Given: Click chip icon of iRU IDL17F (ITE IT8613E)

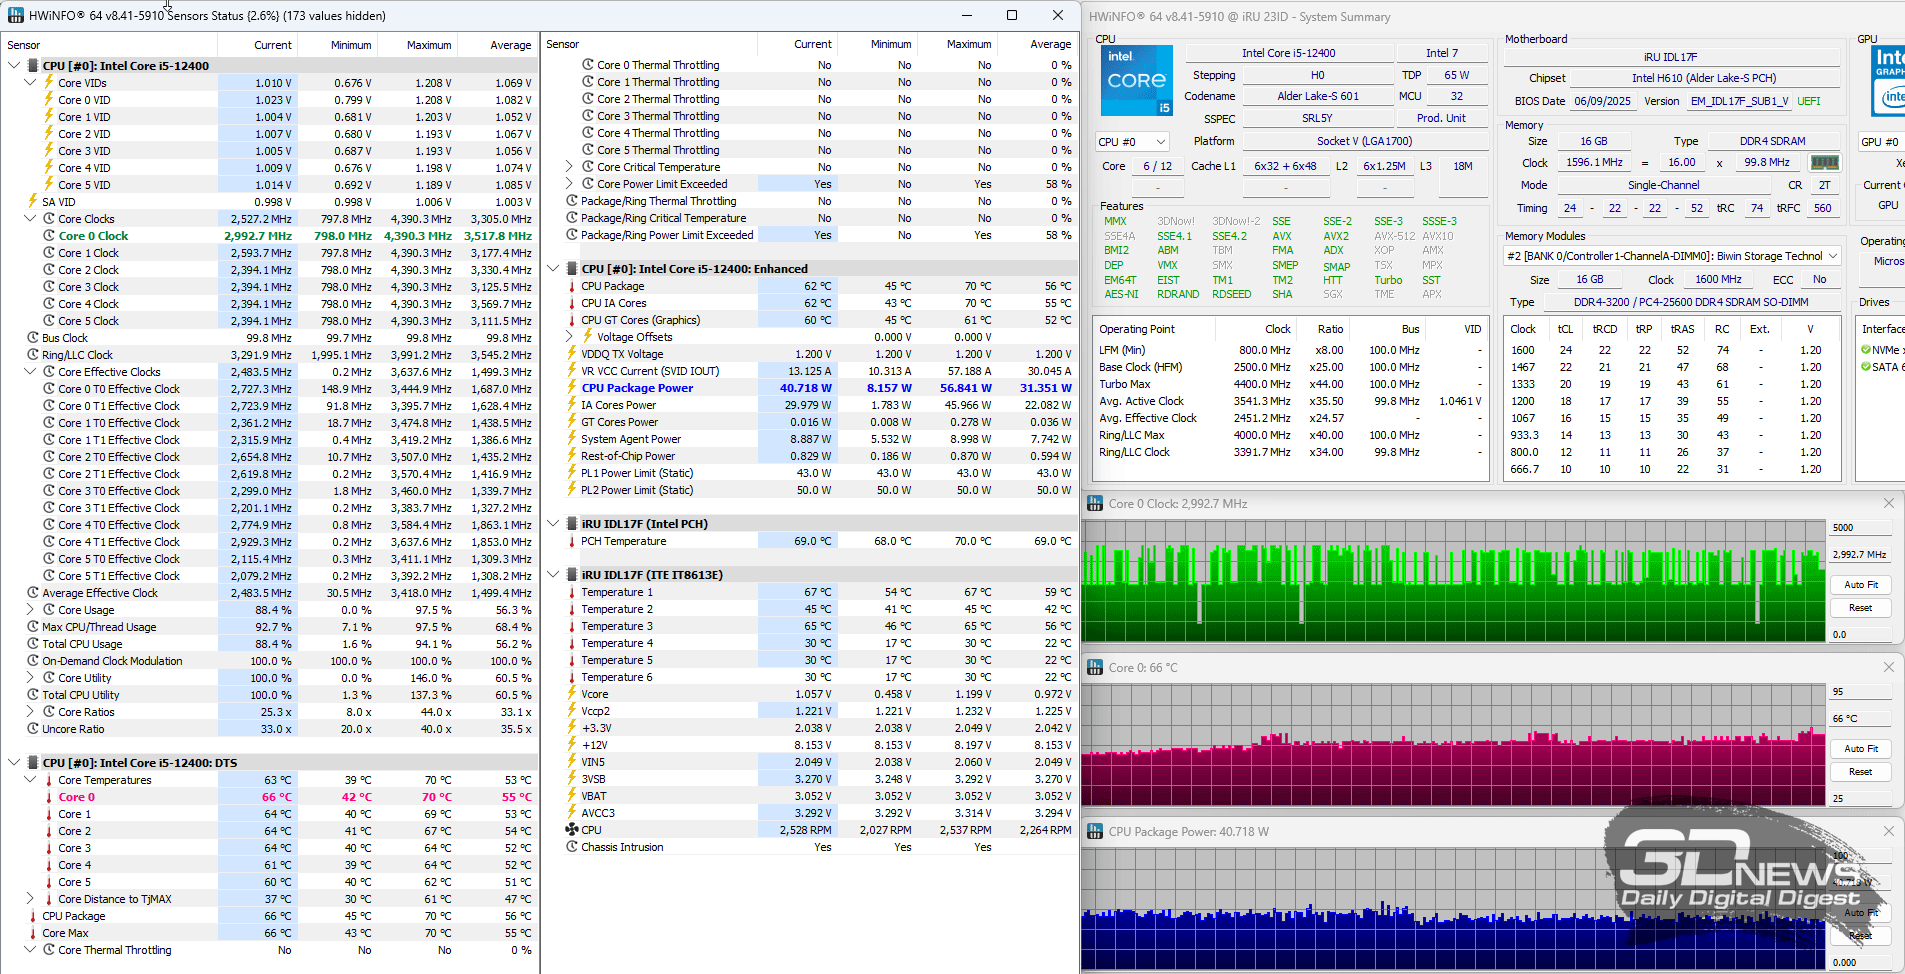Looking at the screenshot, I should click(x=572, y=575).
